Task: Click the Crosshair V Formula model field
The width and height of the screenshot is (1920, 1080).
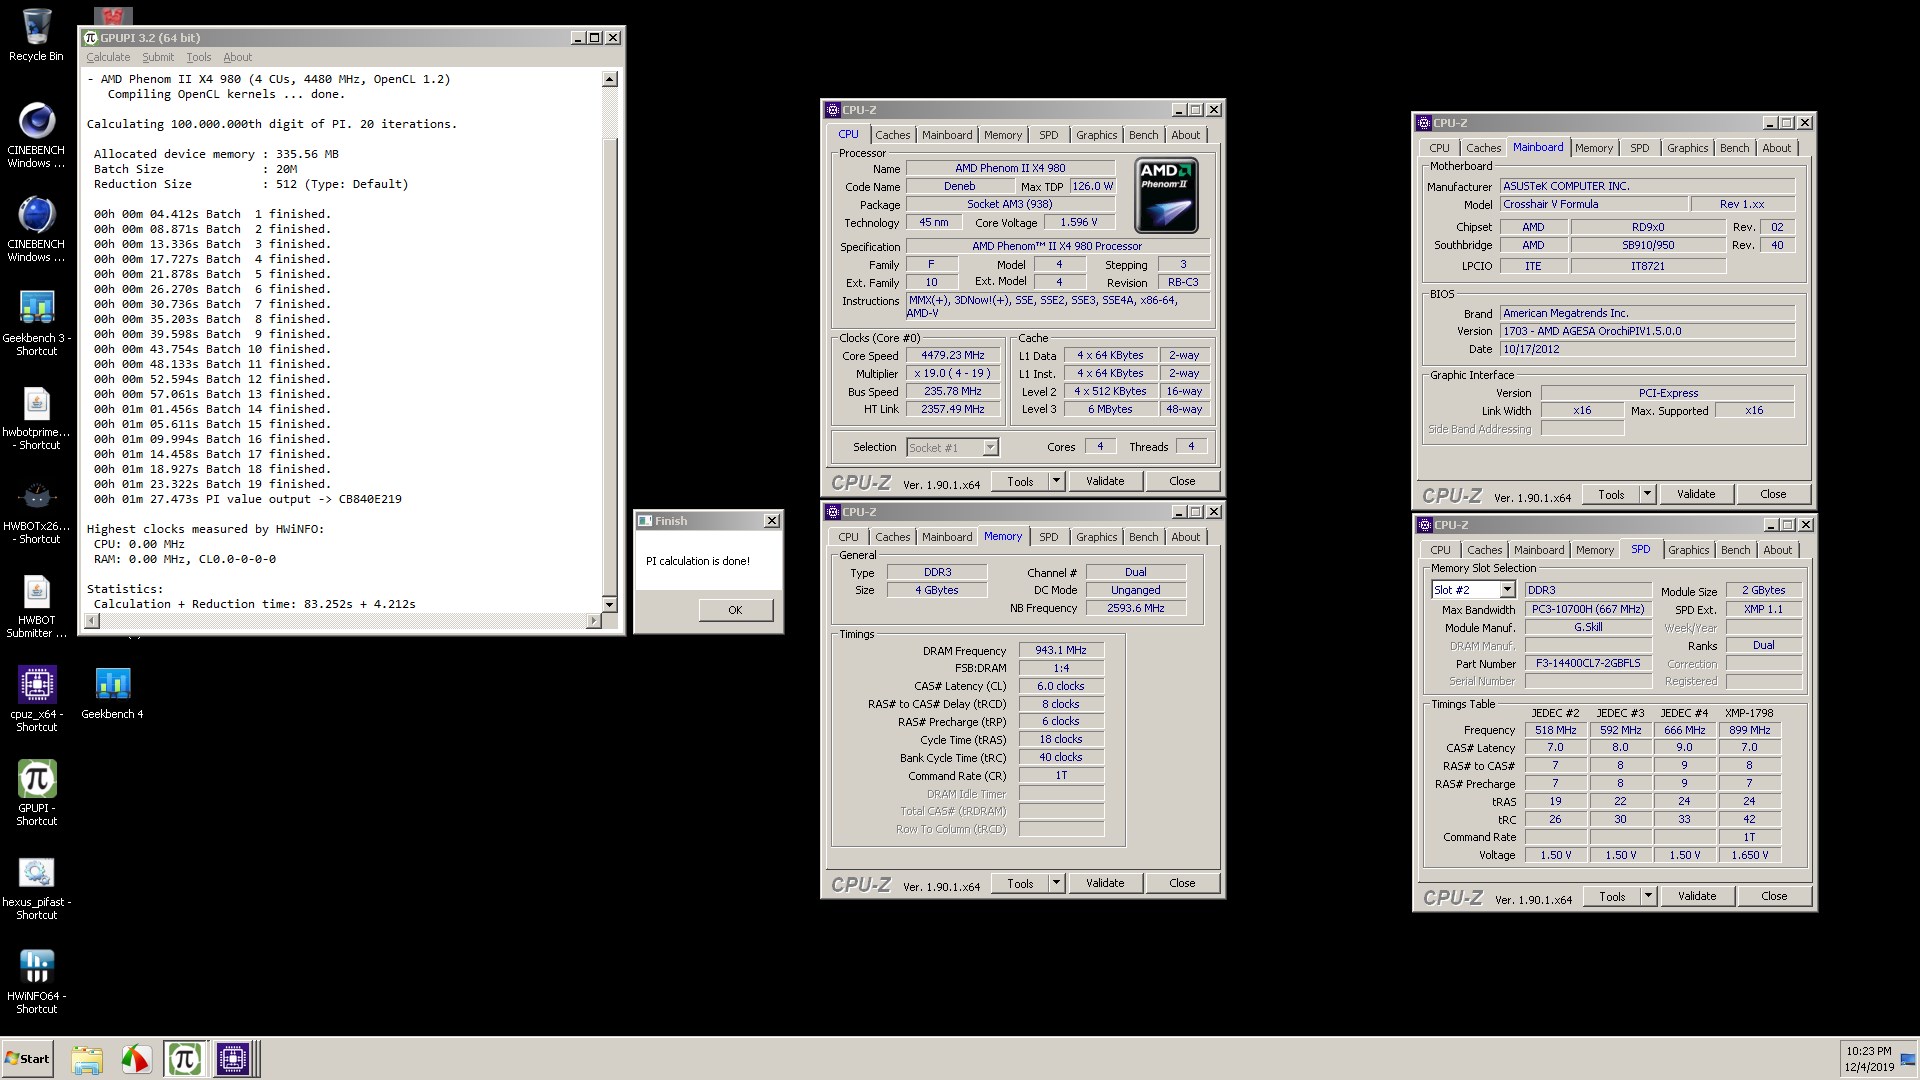Action: click(1594, 204)
